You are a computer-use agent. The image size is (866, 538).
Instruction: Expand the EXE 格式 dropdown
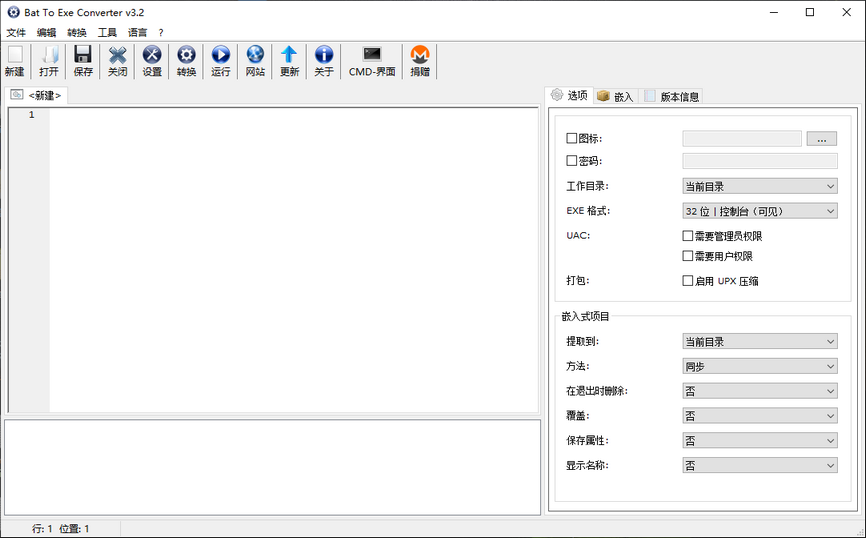click(760, 211)
